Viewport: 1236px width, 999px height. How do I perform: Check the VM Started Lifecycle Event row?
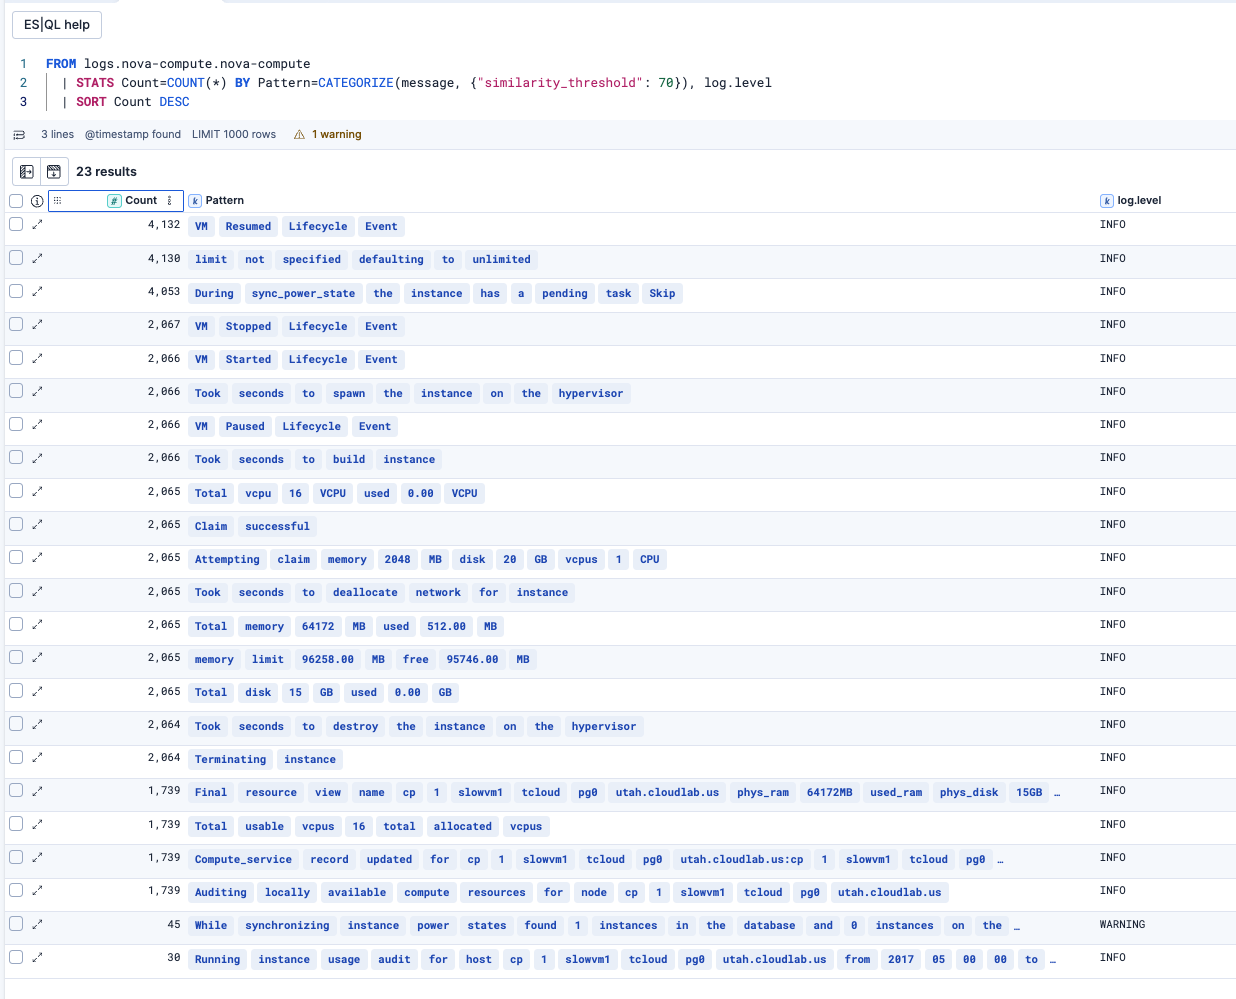16,358
